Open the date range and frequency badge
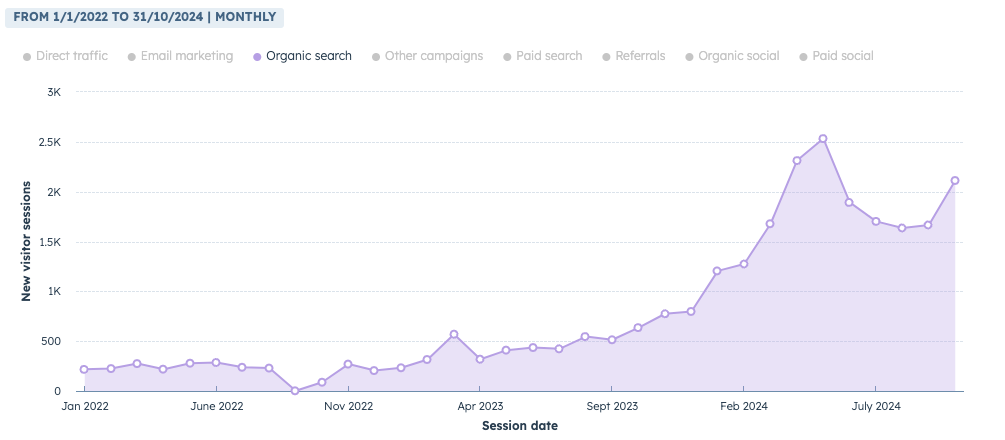The width and height of the screenshot is (1005, 440). tap(144, 17)
